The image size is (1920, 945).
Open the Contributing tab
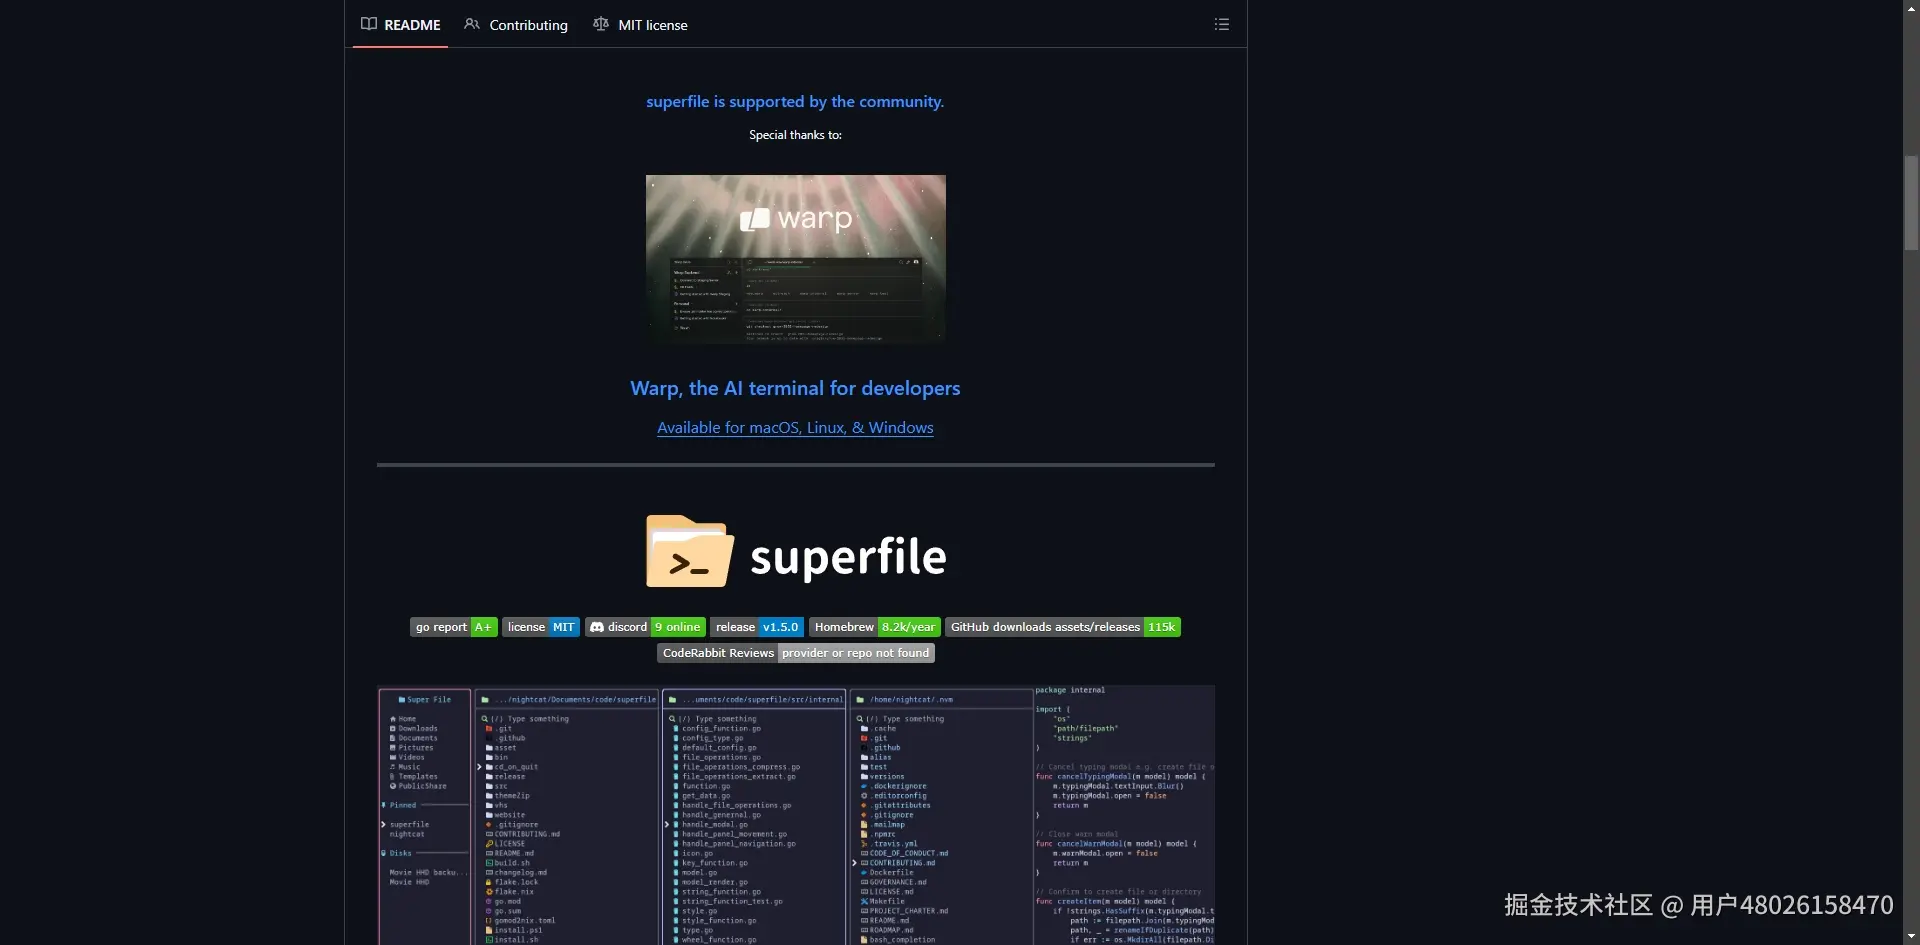pos(516,25)
